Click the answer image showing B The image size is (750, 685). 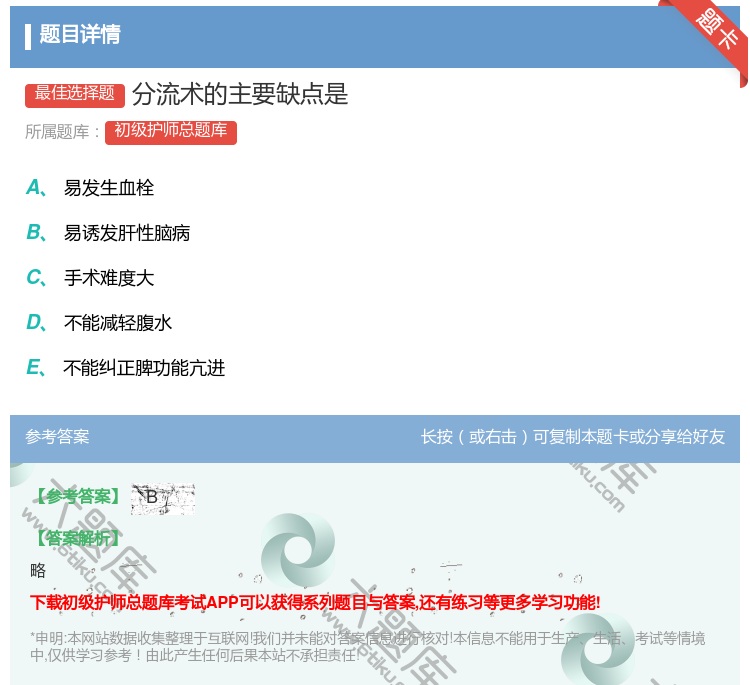point(163,499)
